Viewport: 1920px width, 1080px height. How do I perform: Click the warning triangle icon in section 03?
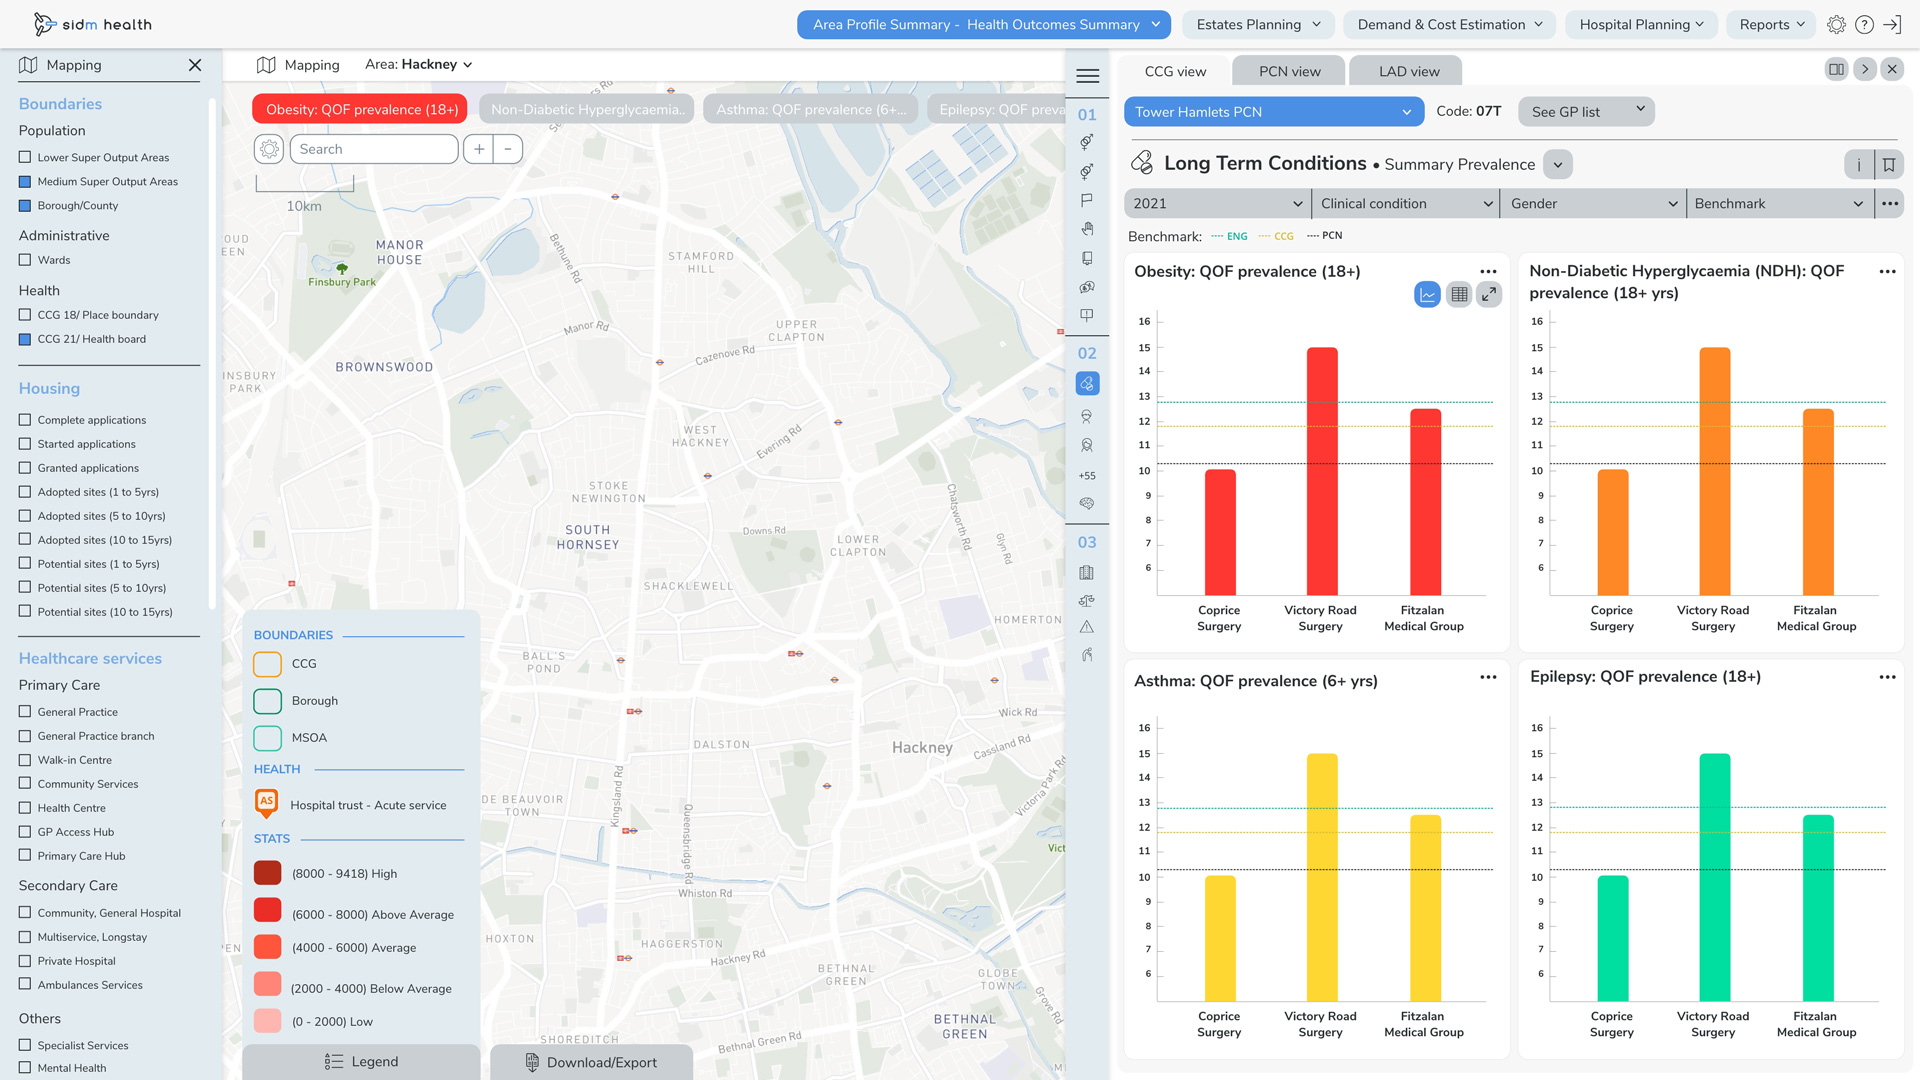point(1087,627)
